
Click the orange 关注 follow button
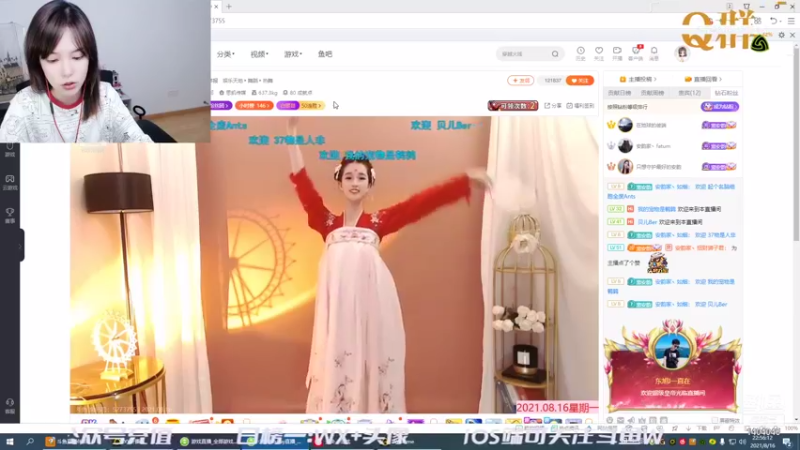[x=580, y=81]
